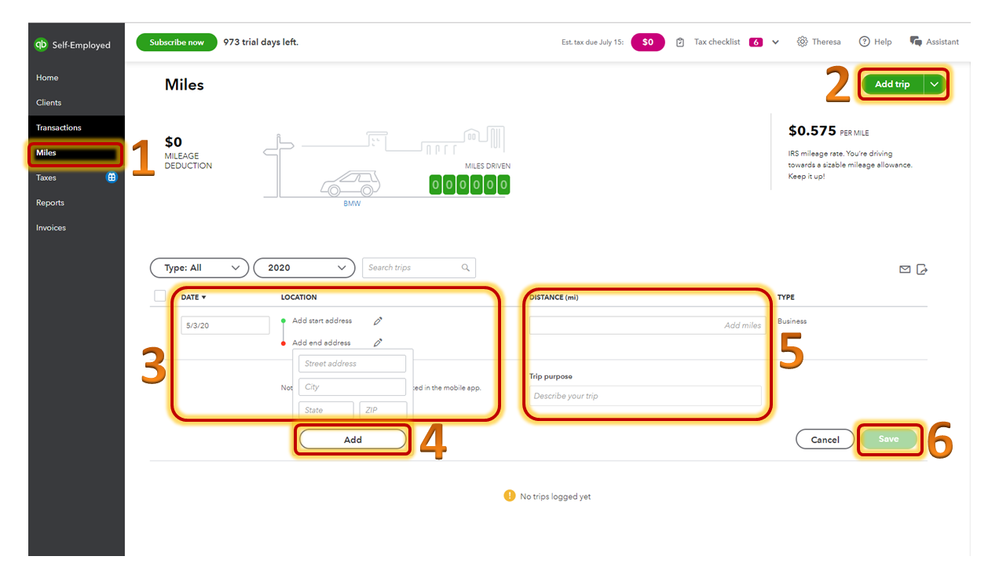Open the Type: All filter dropdown
Image resolution: width=999 pixels, height=582 pixels.
[199, 268]
